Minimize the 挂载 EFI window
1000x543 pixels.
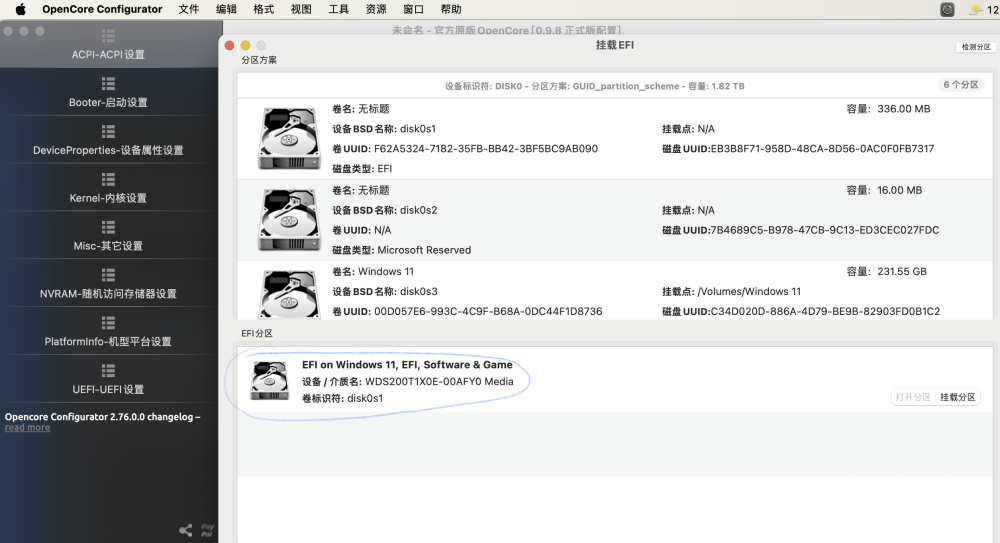pyautogui.click(x=246, y=45)
